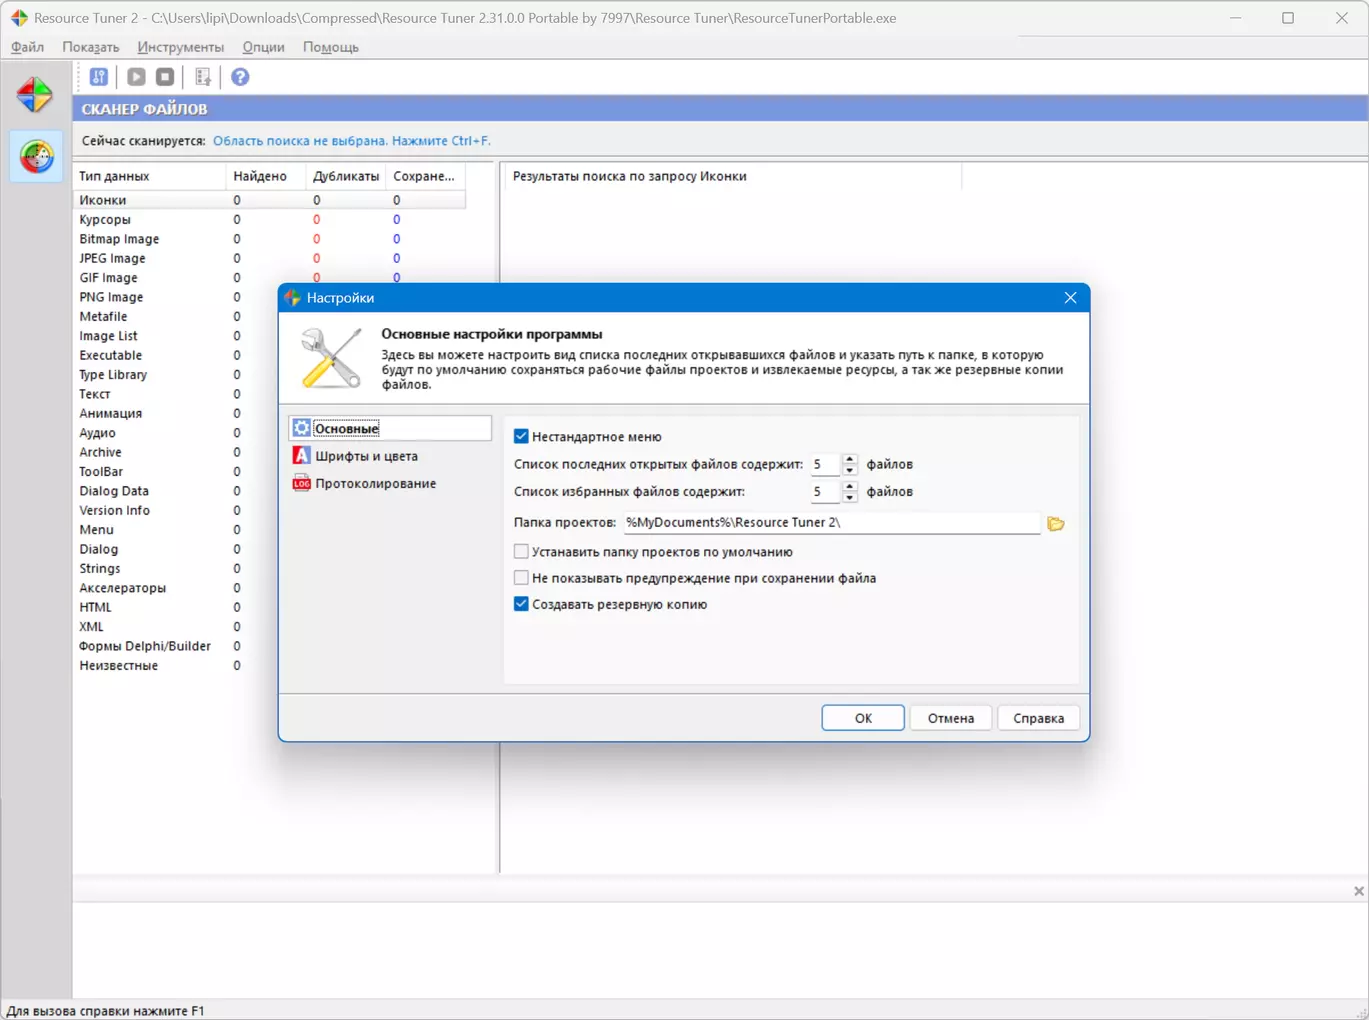Screen dimensions: 1369x1020
Task: Click the Отмена button
Action: 950,718
